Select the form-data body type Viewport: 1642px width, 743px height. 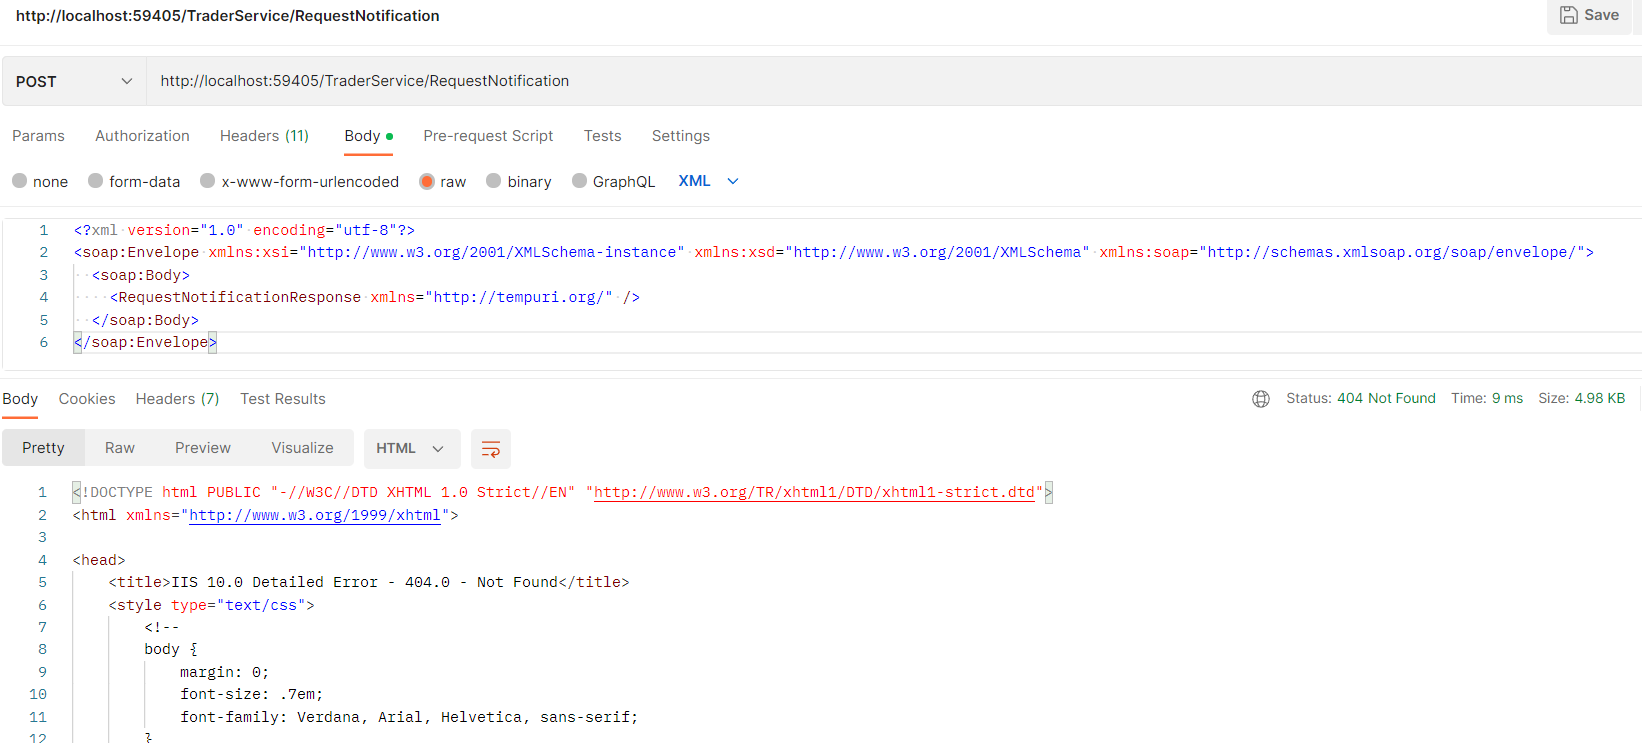tap(95, 181)
